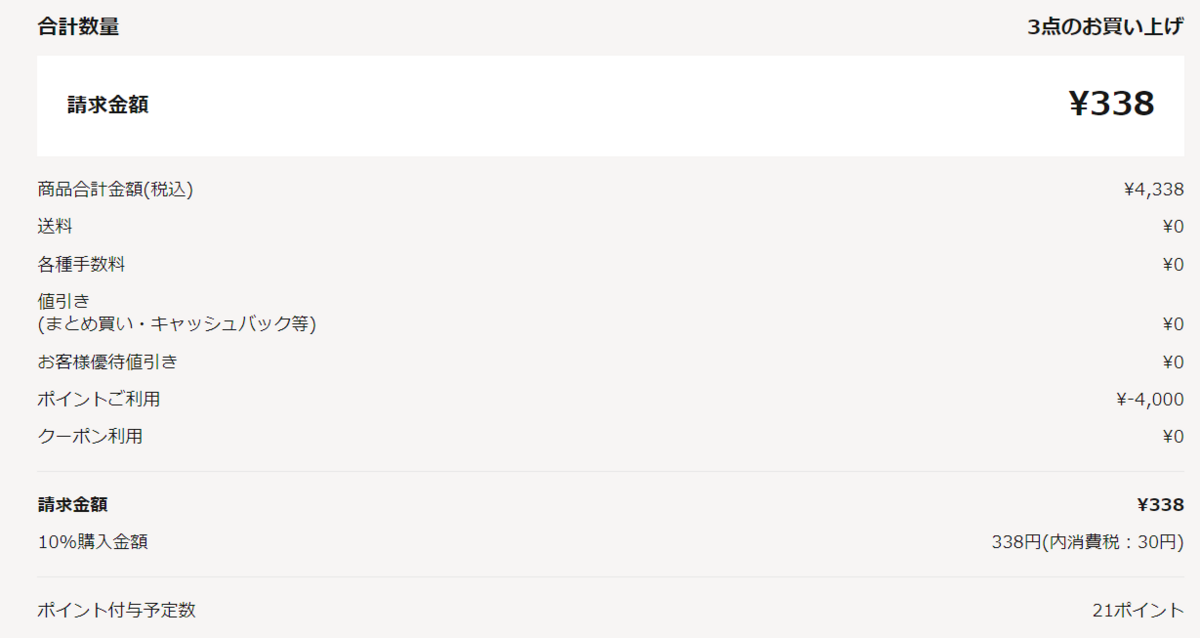Screen dimensions: 1200x638
Task: Click the ¥4,338 product total value
Action: (x=1154, y=189)
